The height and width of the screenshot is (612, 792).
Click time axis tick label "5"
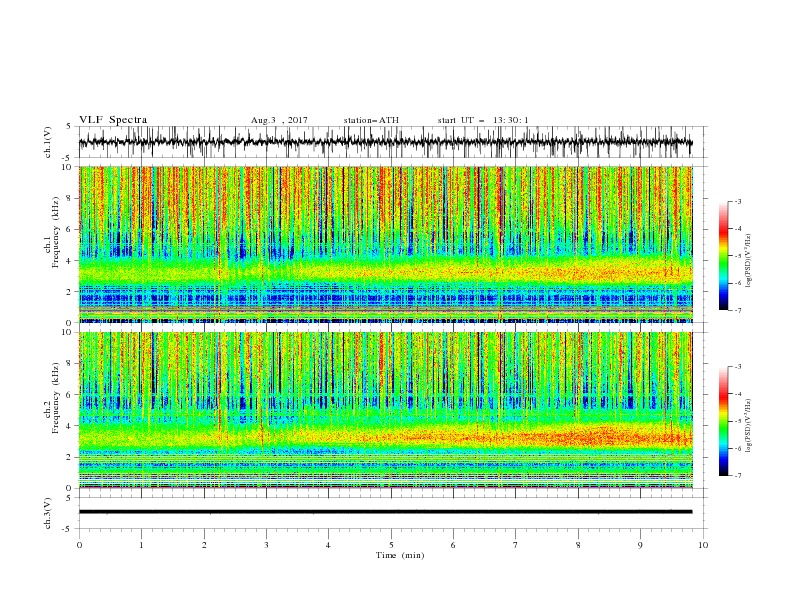pos(391,545)
